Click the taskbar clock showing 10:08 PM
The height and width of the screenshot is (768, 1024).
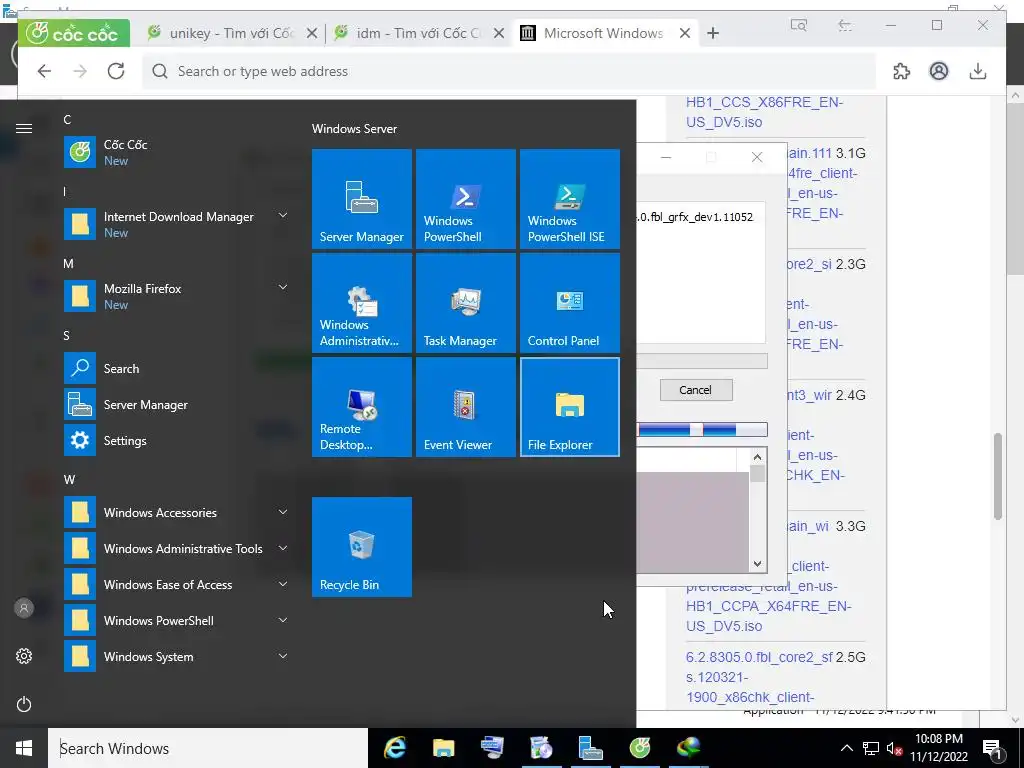point(938,748)
